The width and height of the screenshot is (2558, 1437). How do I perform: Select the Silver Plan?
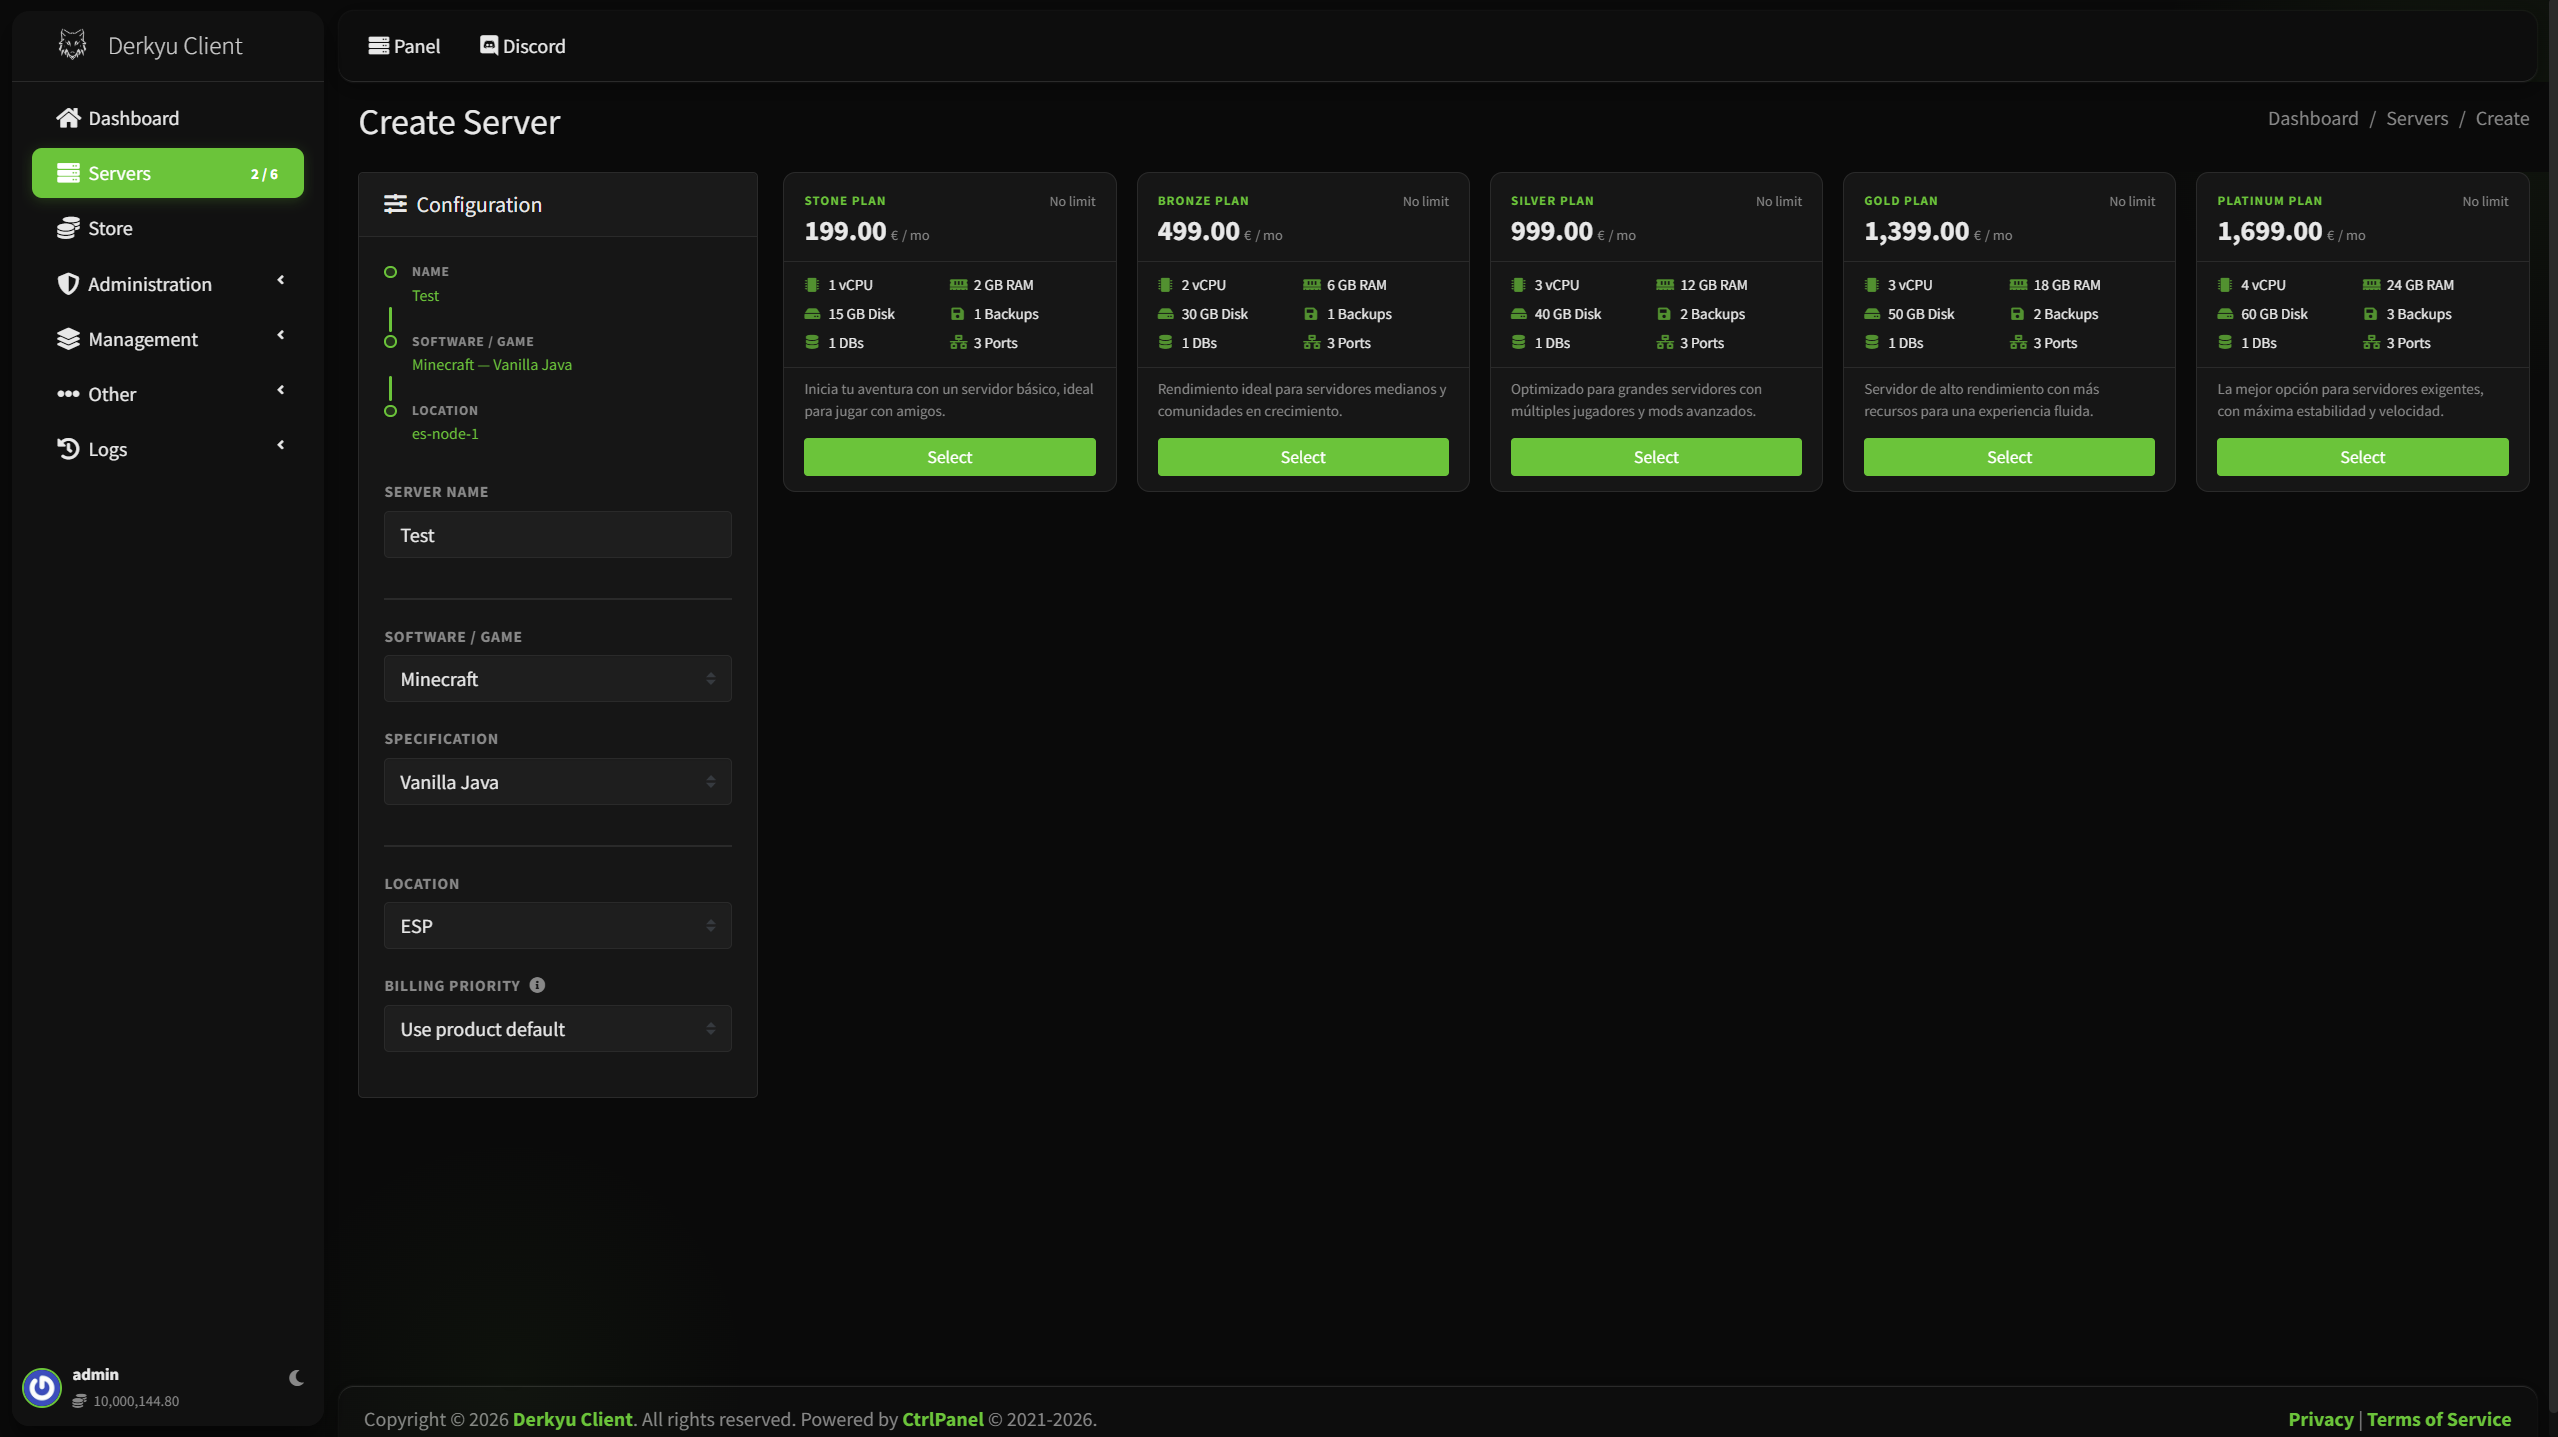coord(1656,457)
